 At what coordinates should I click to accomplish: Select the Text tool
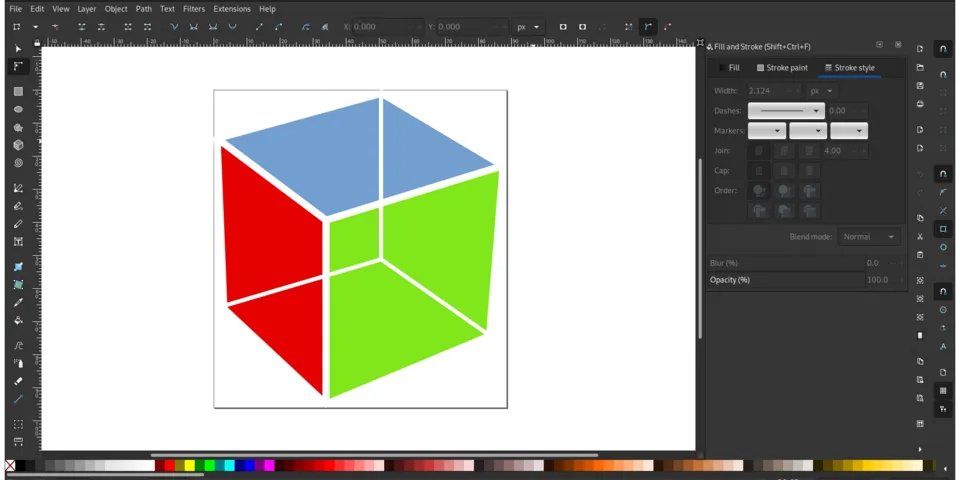click(x=18, y=242)
